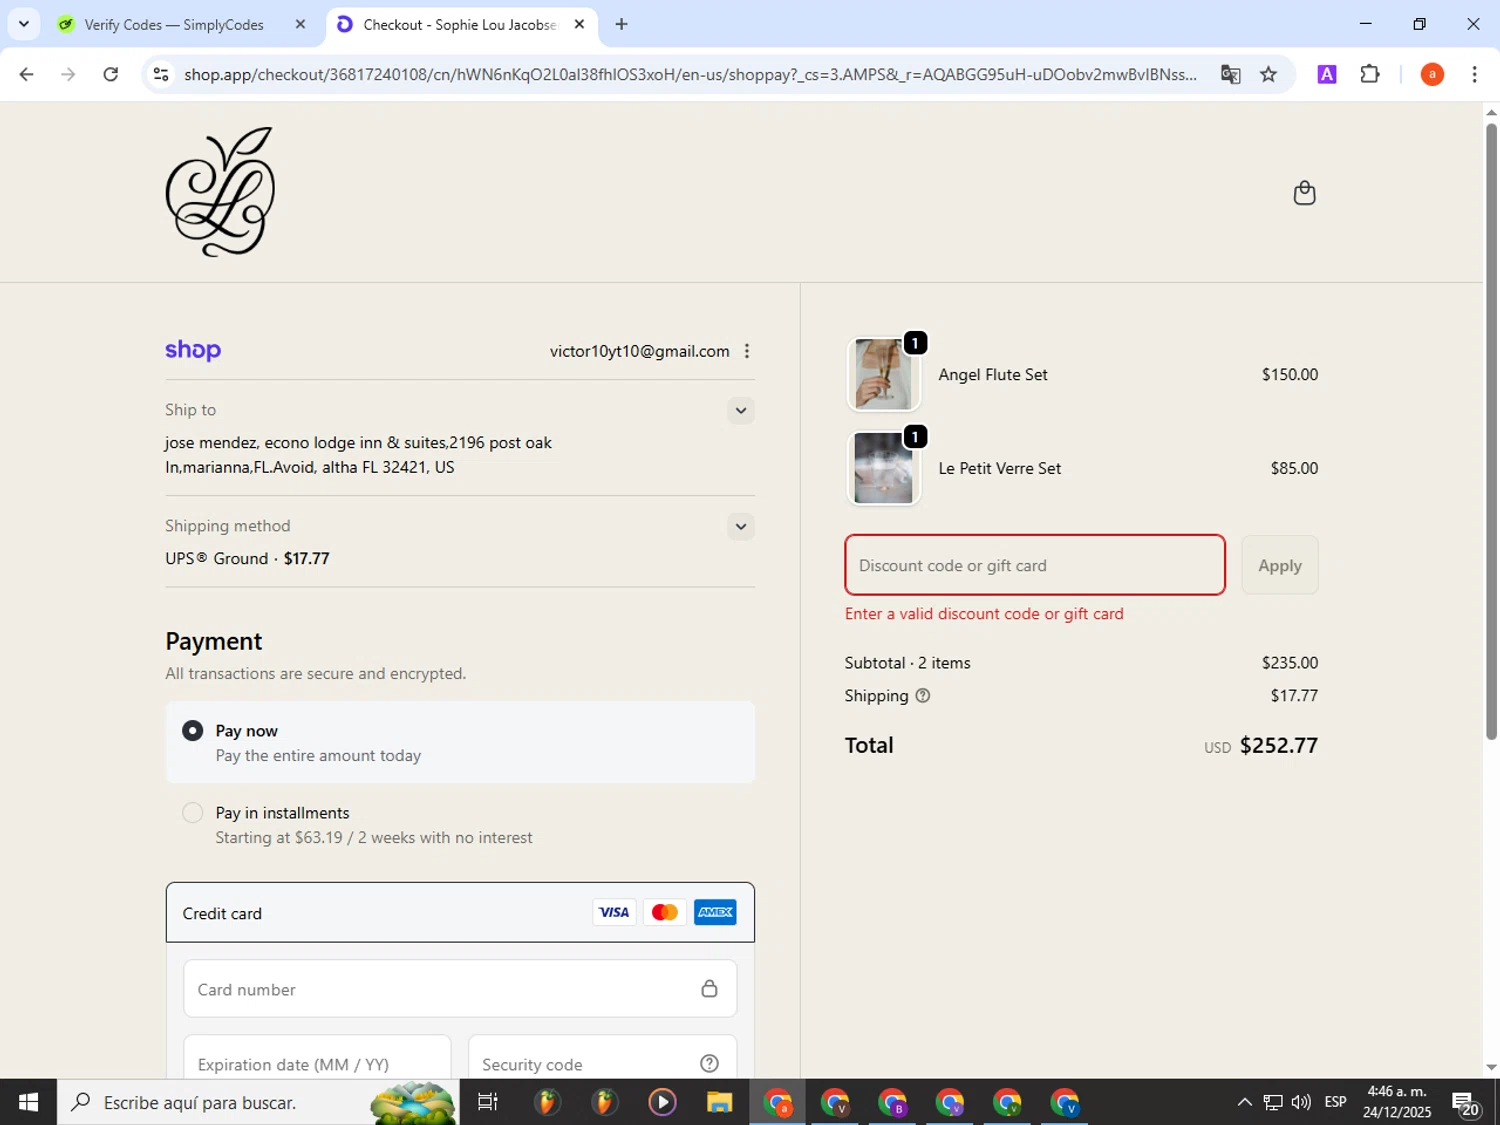Close the Verify Codes tab
This screenshot has width=1500, height=1125.
click(300, 24)
